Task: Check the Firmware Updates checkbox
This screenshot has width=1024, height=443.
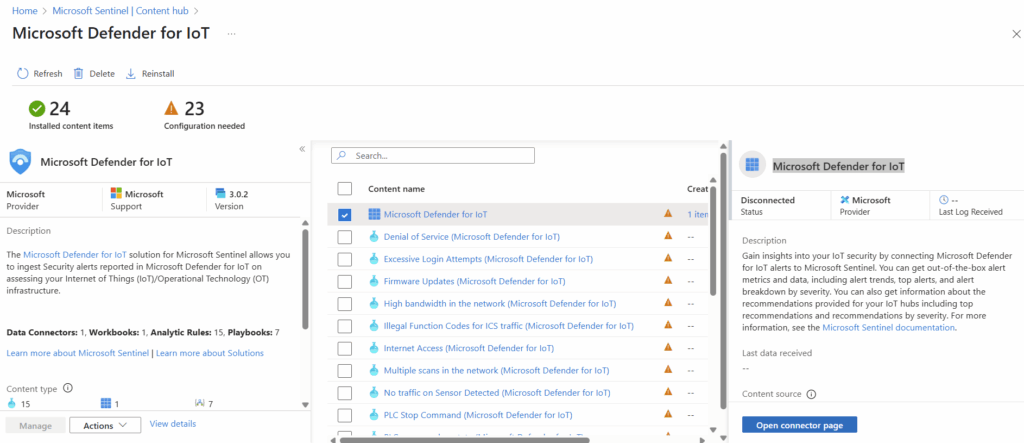Action: [x=345, y=281]
